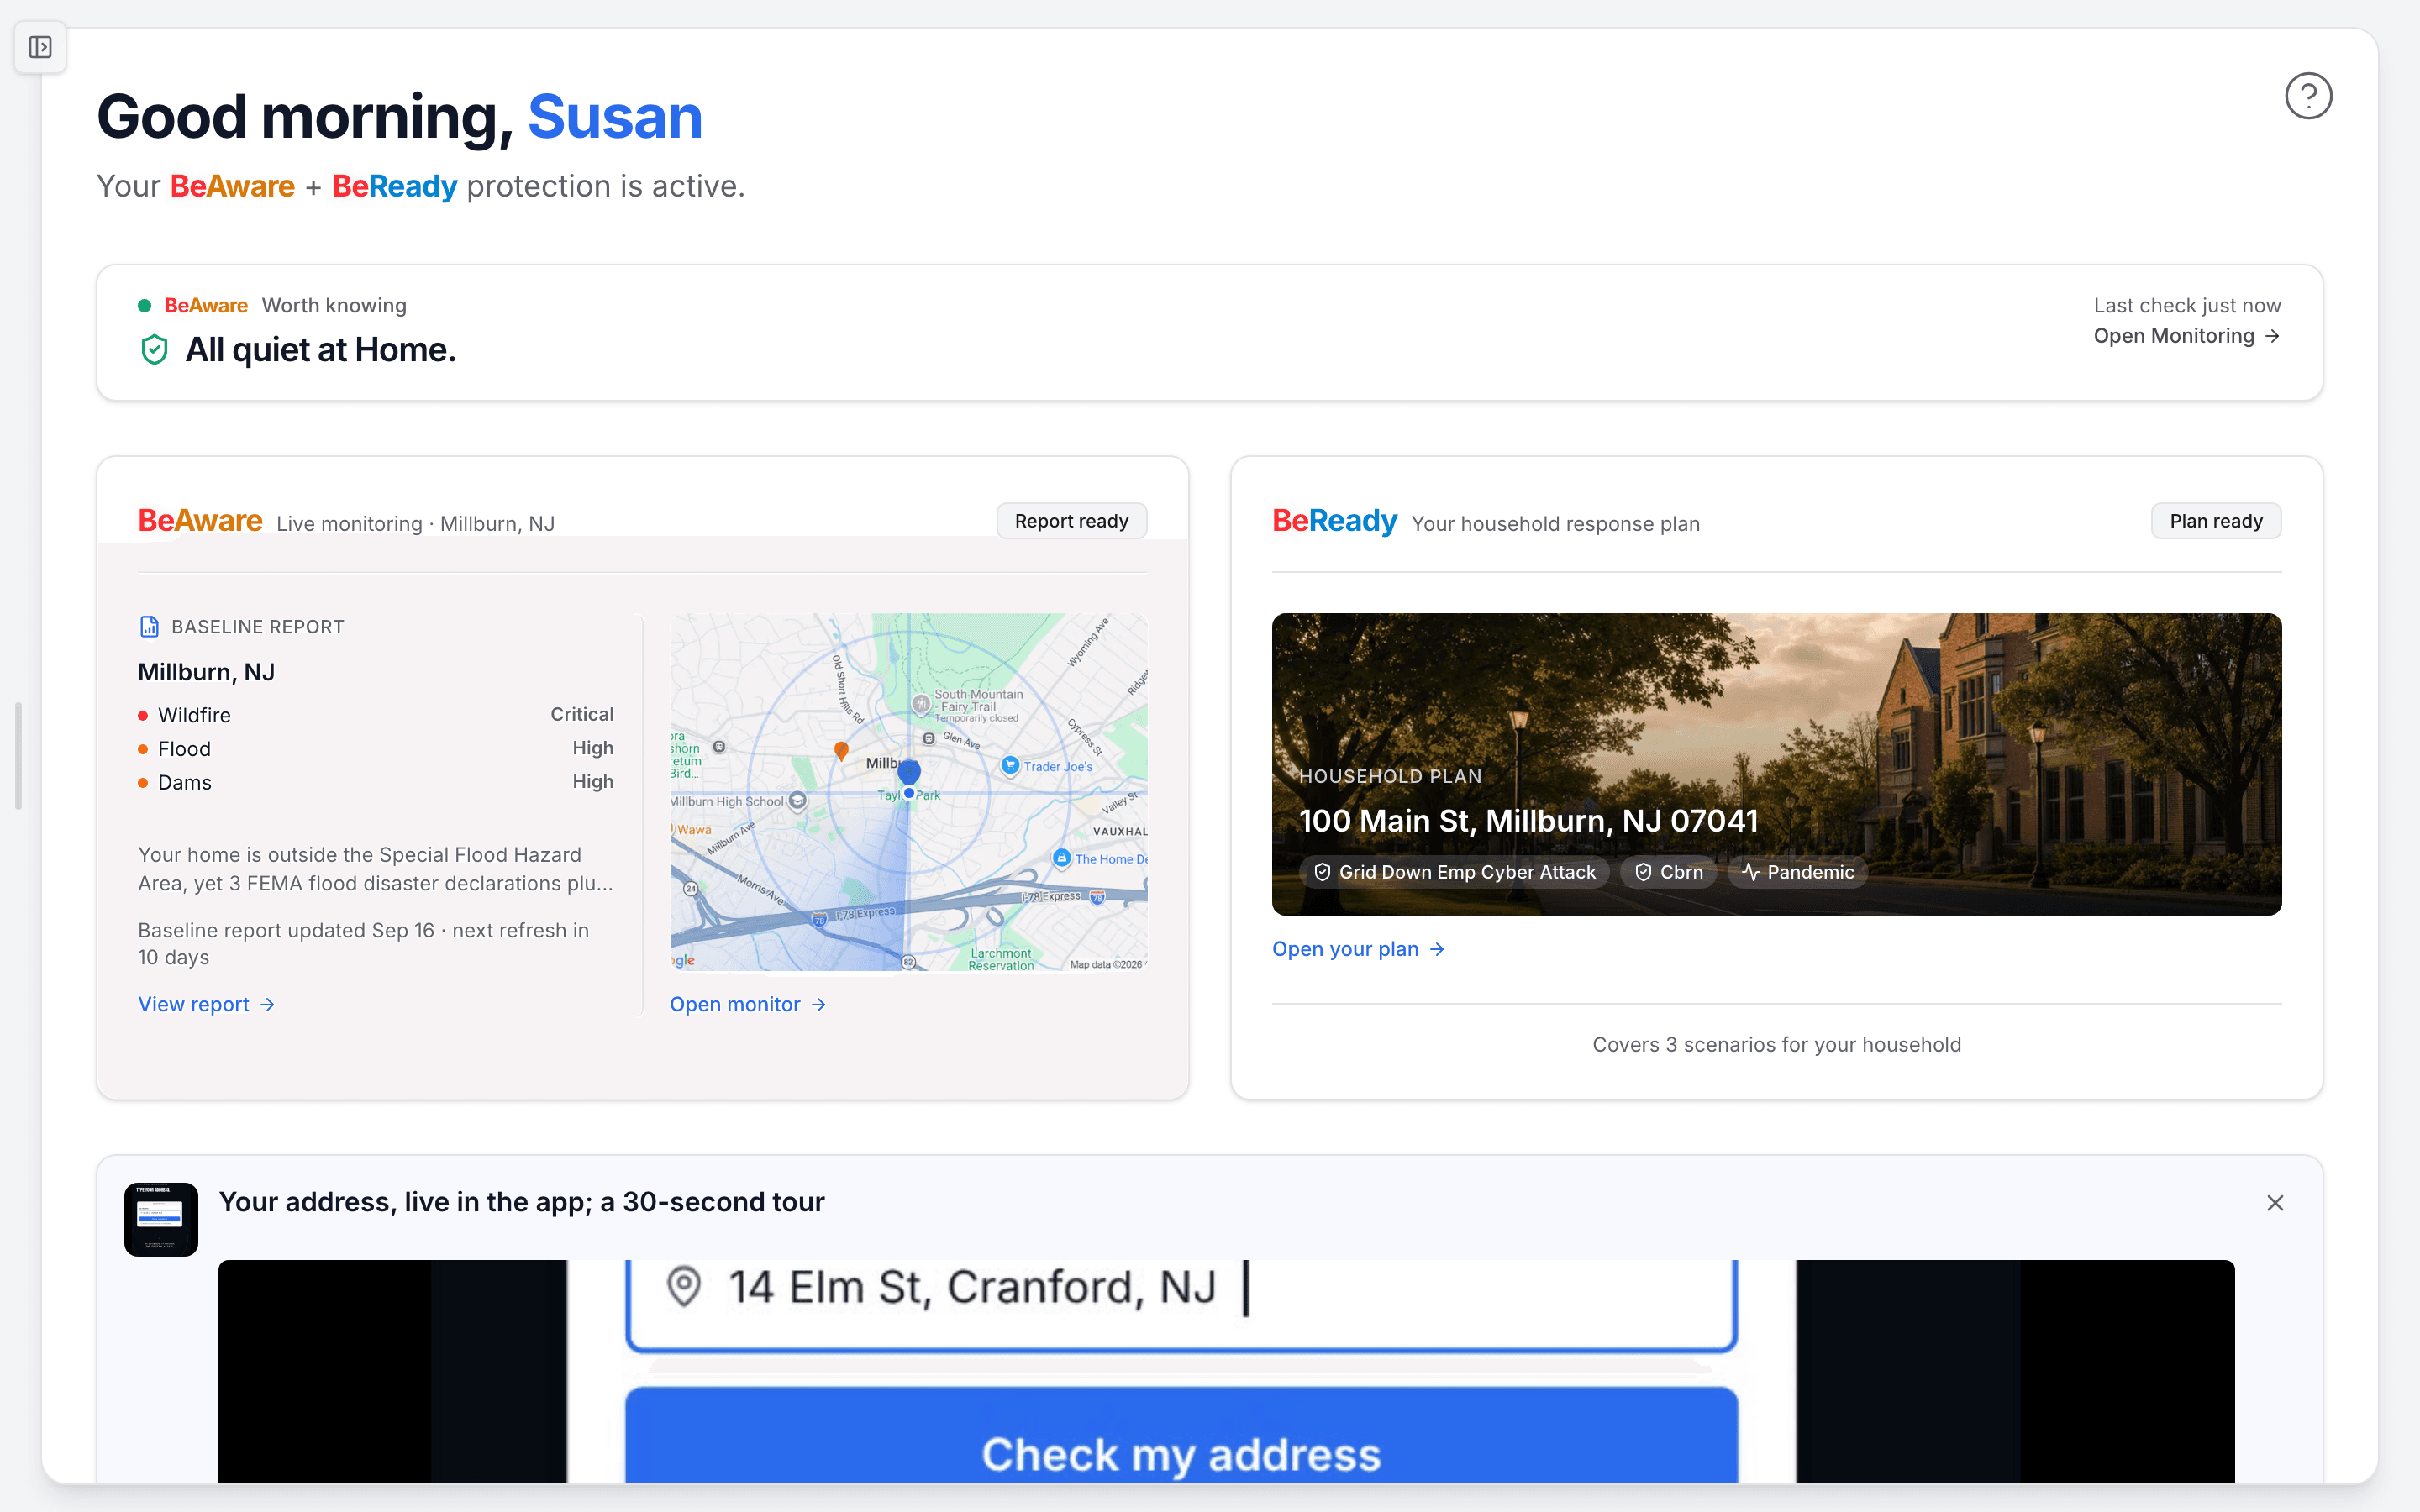Click 'All quiet at Home.' status
Viewport: 2420px width, 1512px height.
(320, 350)
